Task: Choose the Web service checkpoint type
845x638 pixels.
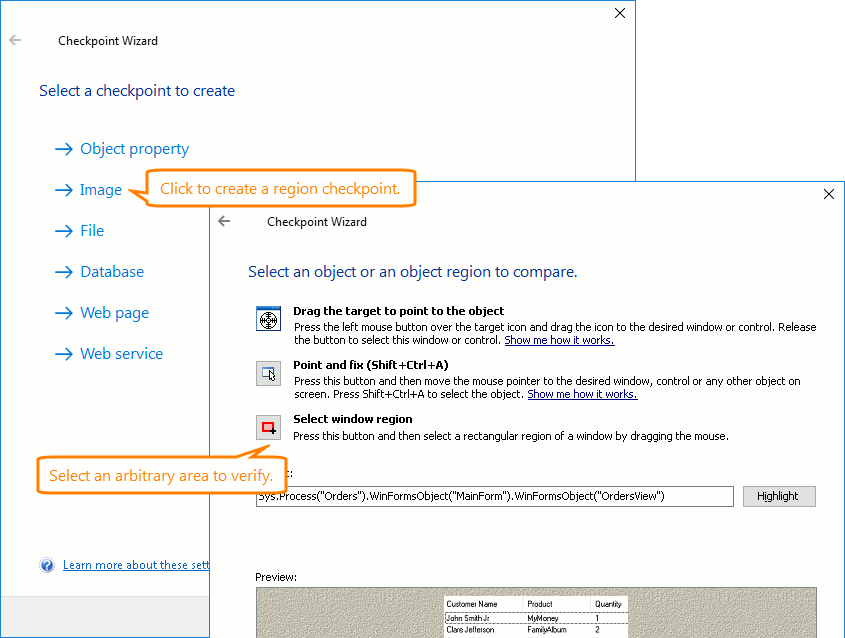Action: (120, 353)
